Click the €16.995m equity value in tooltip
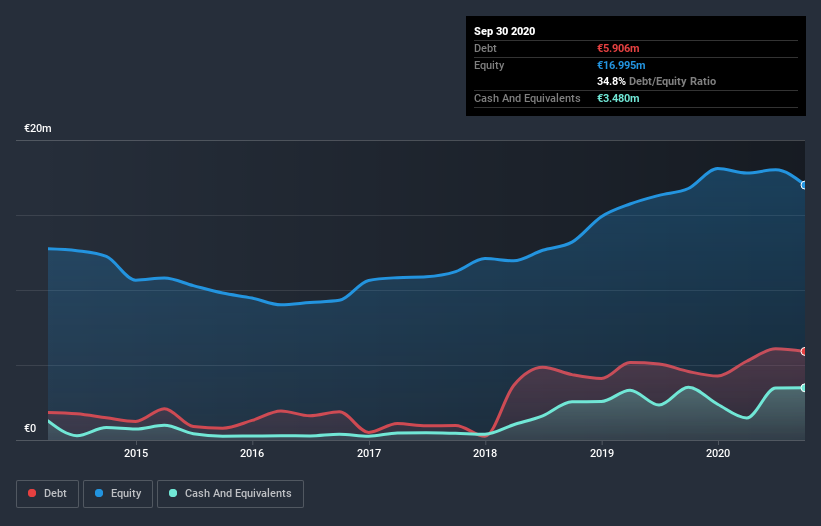The height and width of the screenshot is (526, 821). click(x=621, y=65)
